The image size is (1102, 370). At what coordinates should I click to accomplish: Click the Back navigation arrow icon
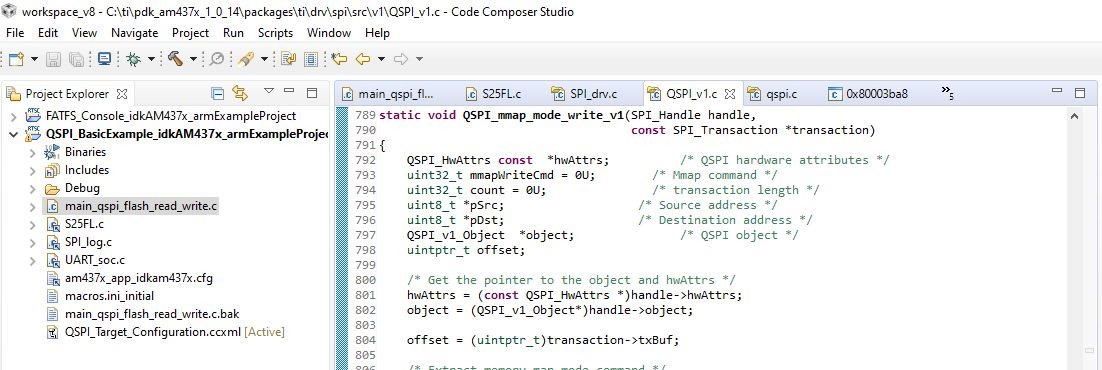(363, 59)
